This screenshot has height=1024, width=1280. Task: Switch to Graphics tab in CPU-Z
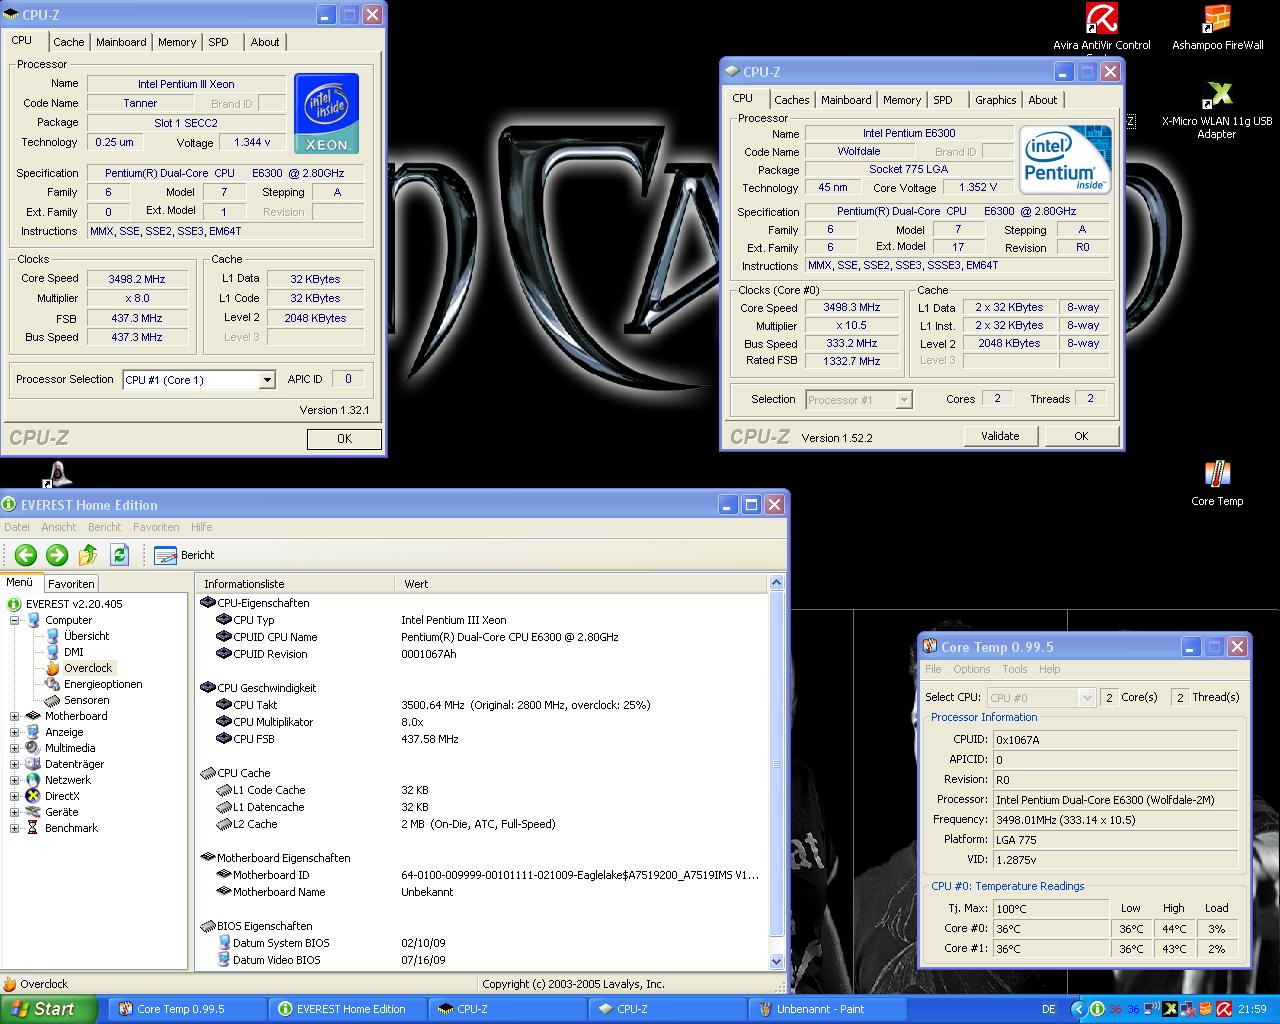coord(995,100)
